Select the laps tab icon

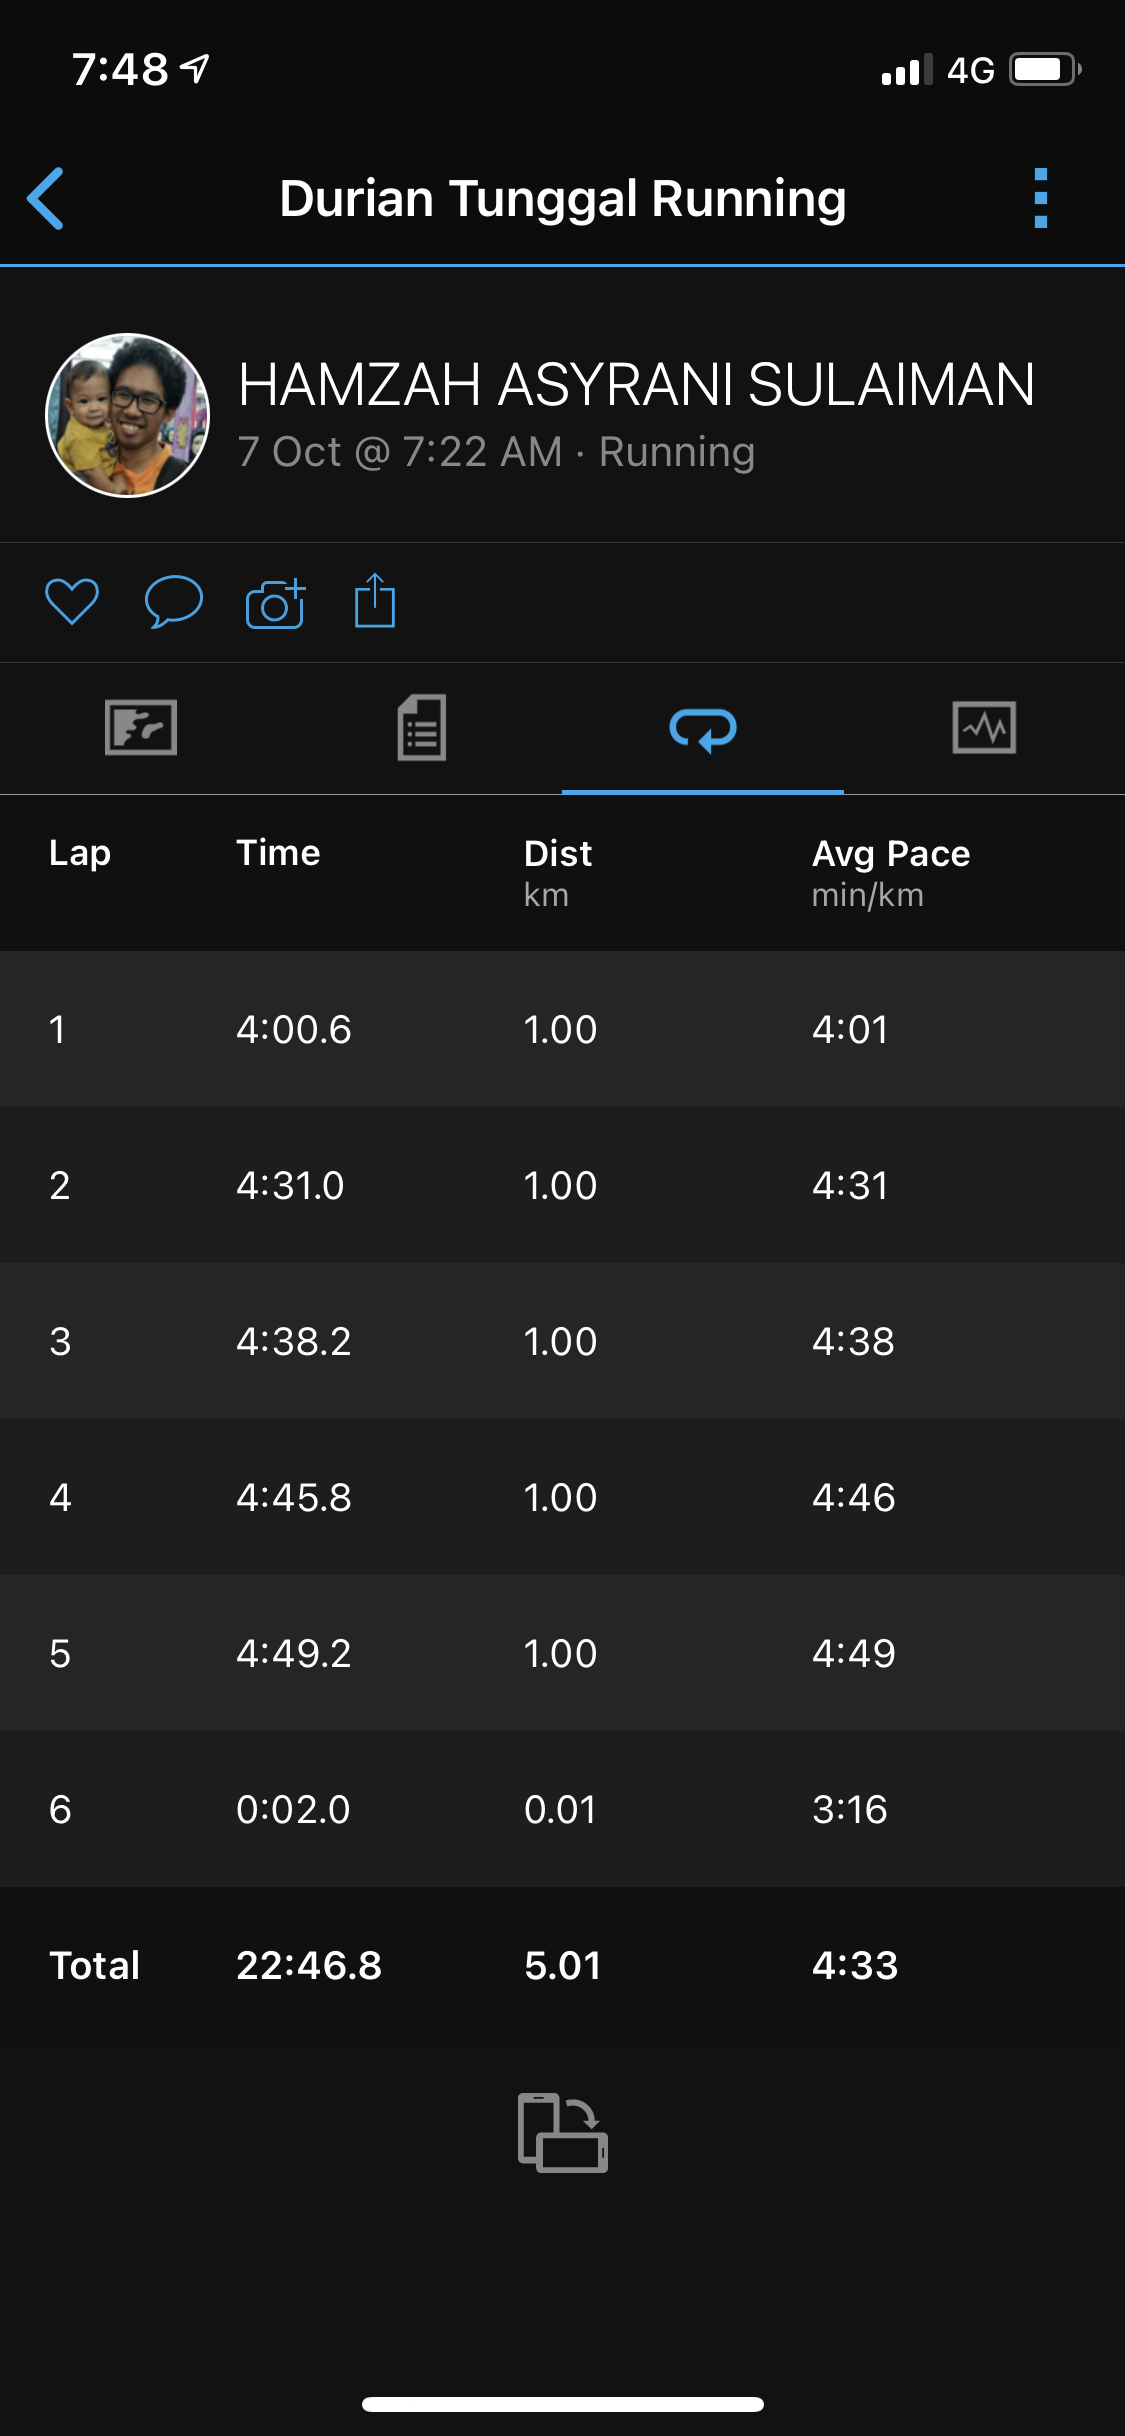(703, 729)
